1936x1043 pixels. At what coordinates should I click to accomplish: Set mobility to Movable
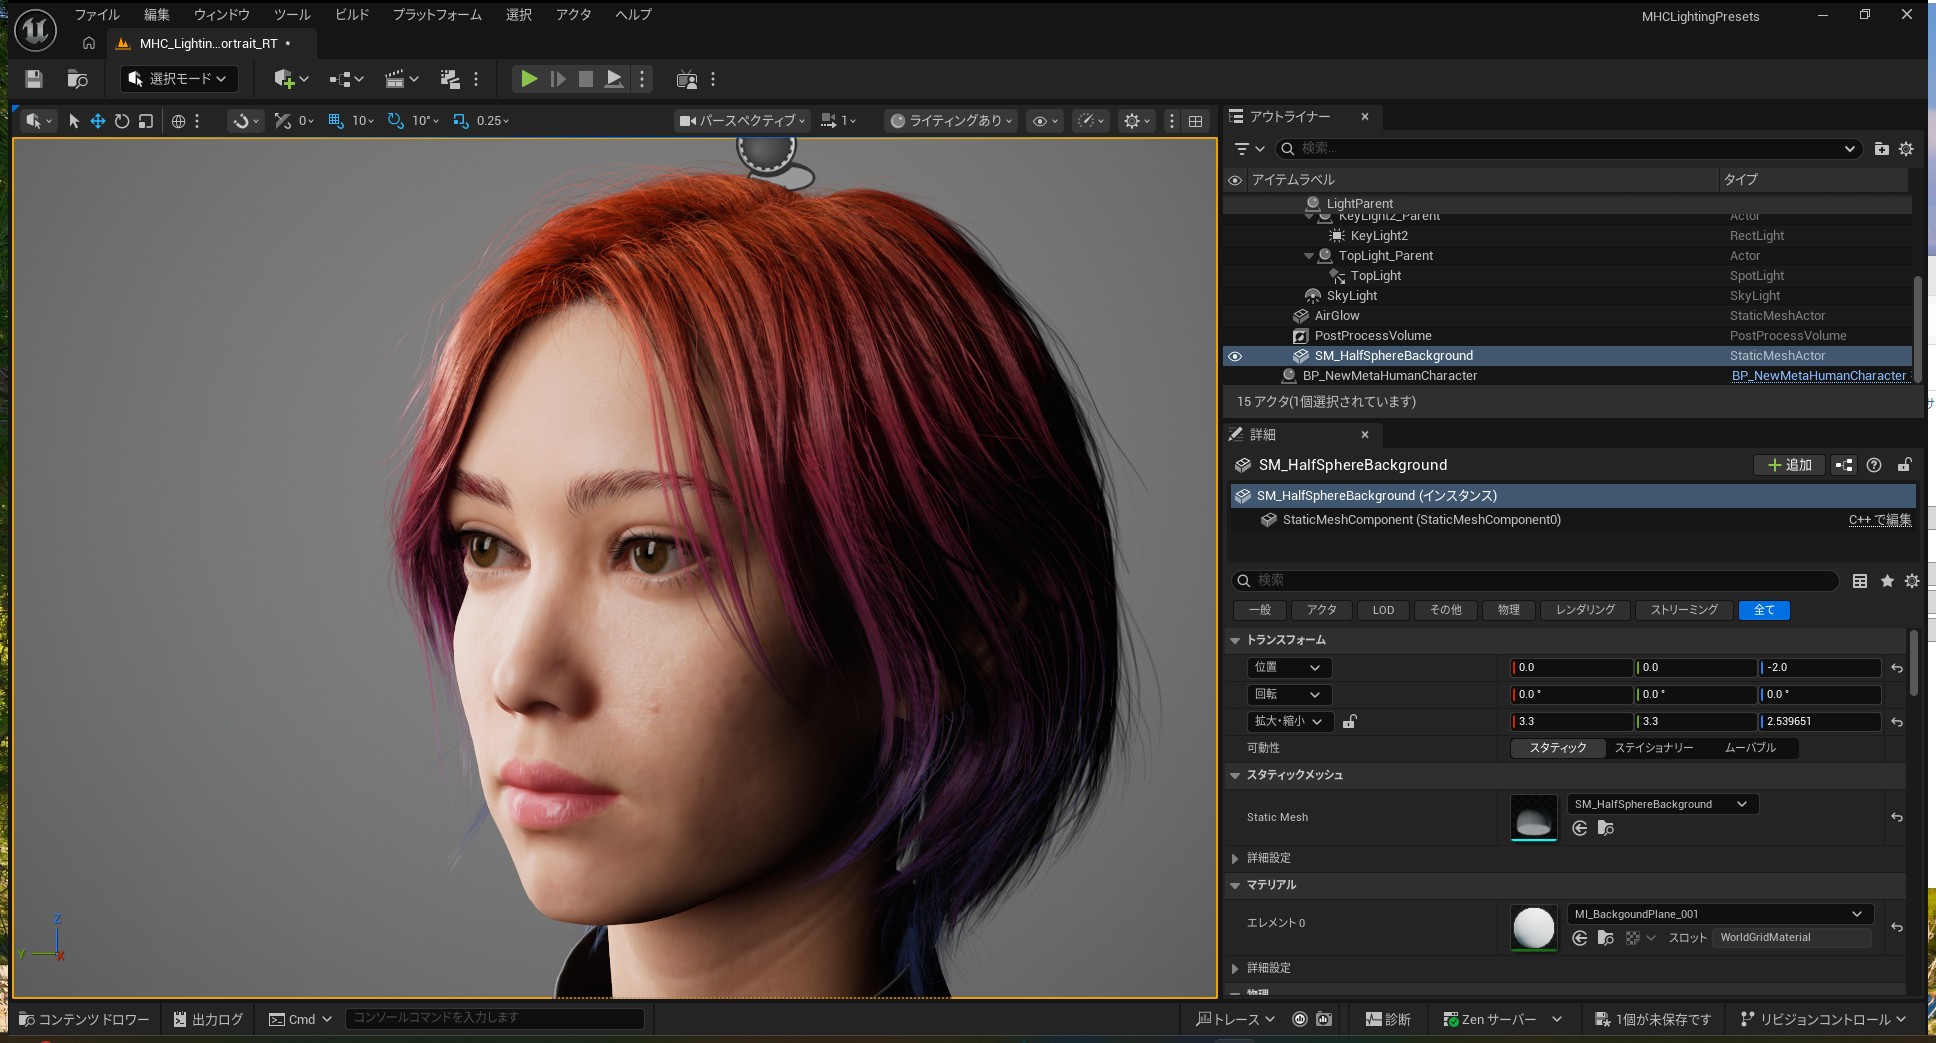[1749, 748]
